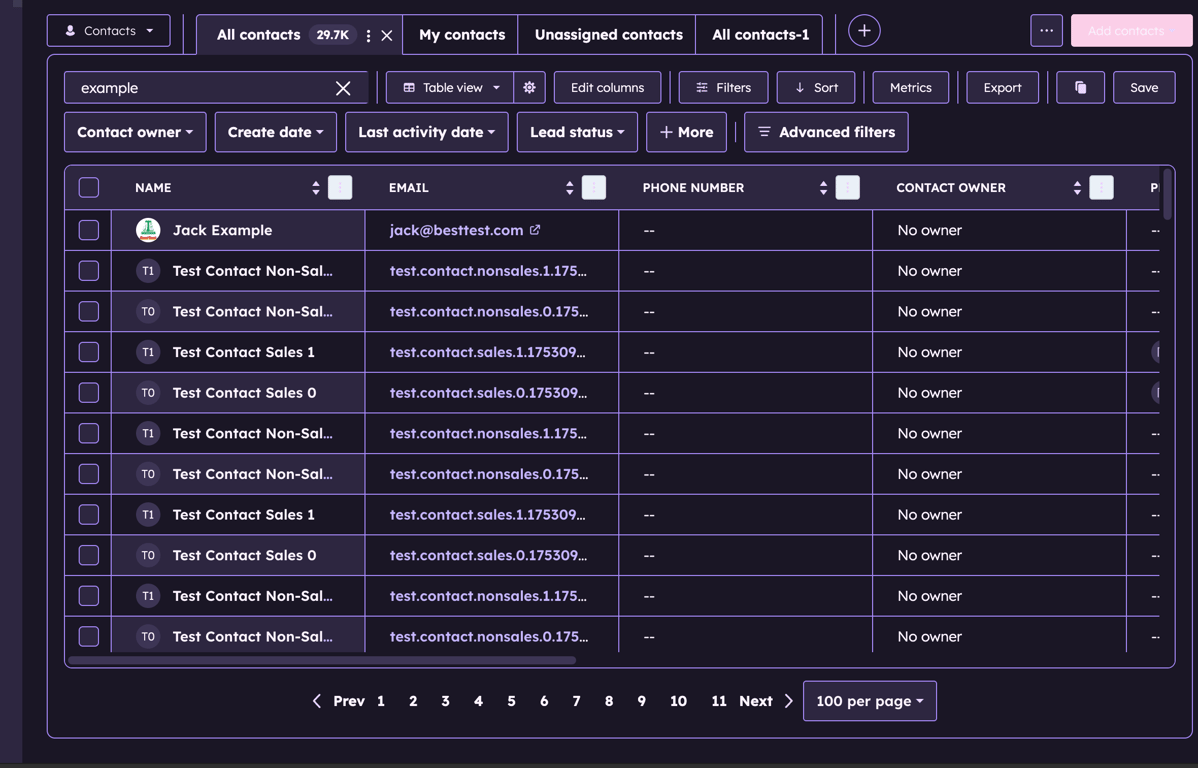
Task: Open the 100 per page dropdown
Action: point(869,700)
